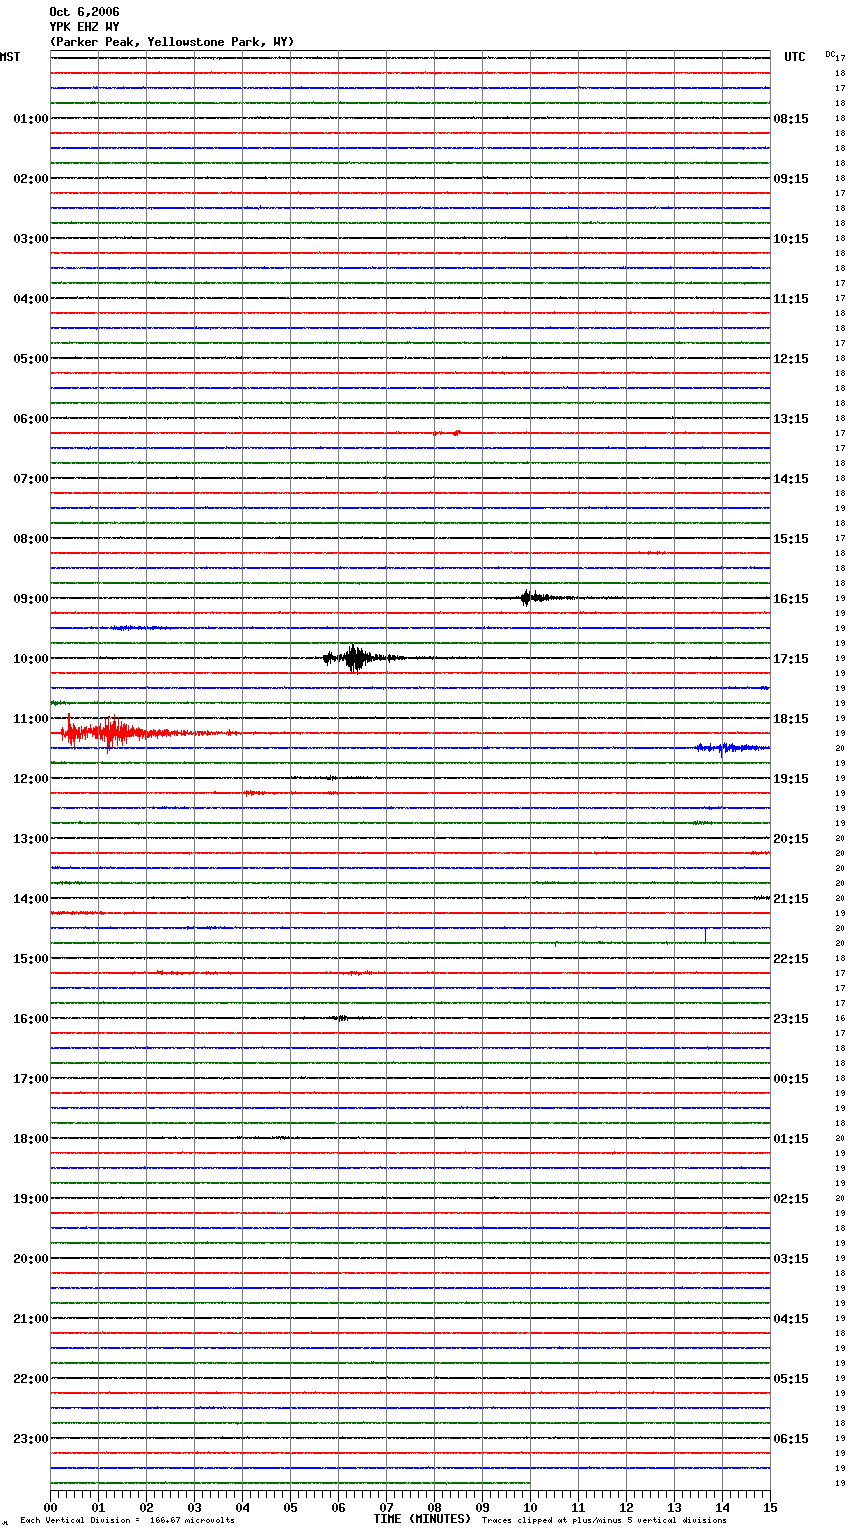Click the blue spike near minute 14 after 14:00

pyautogui.click(x=705, y=934)
